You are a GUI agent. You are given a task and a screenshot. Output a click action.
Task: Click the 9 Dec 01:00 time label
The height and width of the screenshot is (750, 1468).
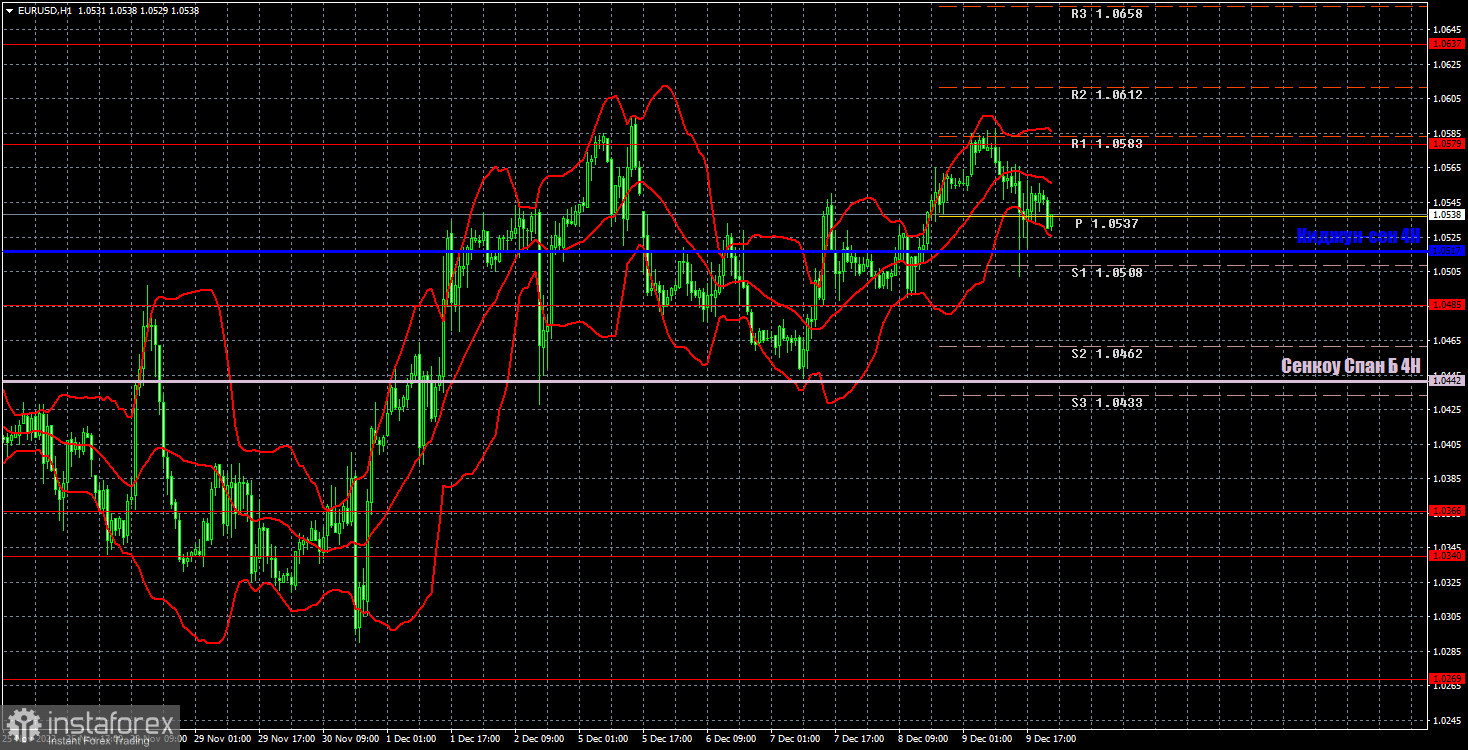(x=987, y=739)
